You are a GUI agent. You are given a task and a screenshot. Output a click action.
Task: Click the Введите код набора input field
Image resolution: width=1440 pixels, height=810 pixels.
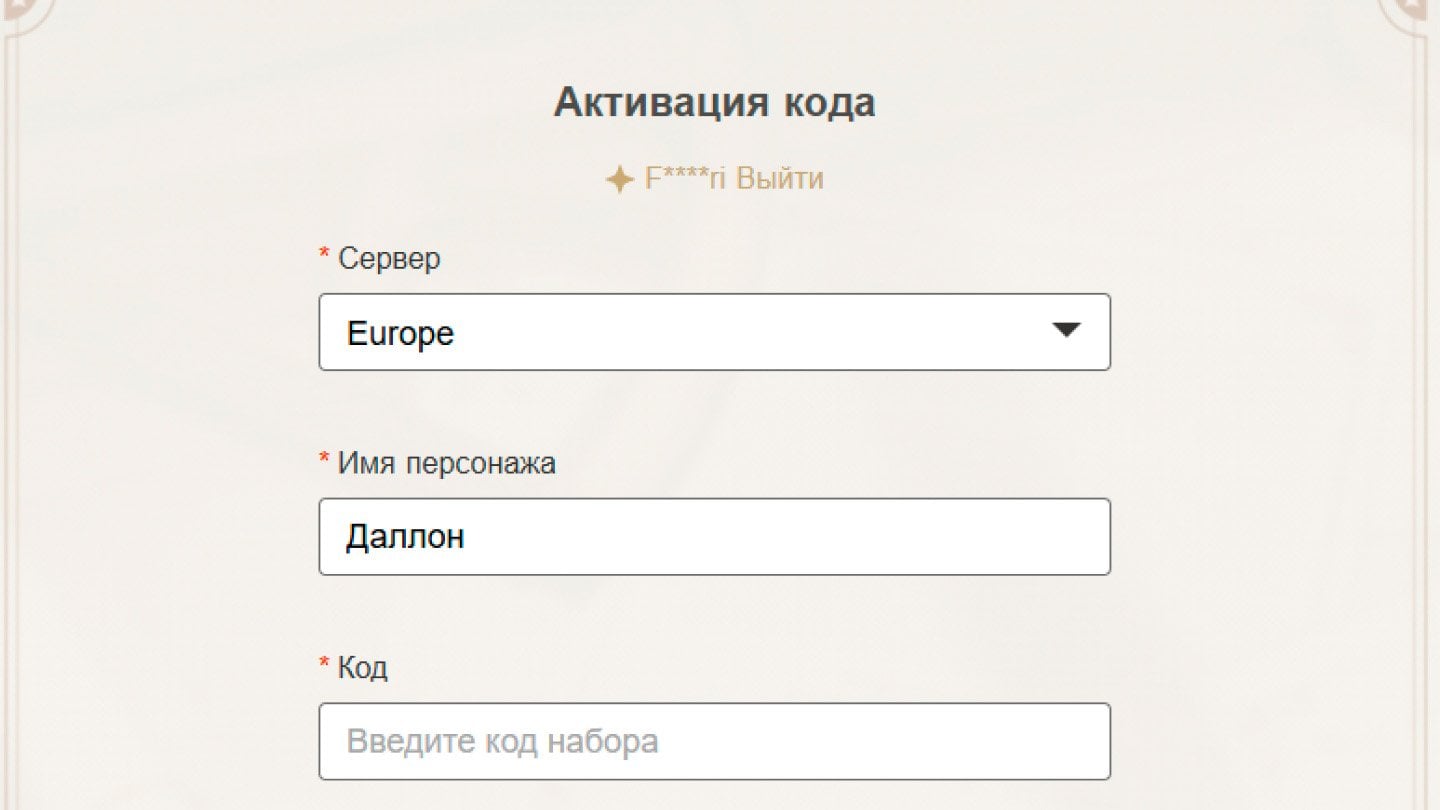click(x=715, y=741)
